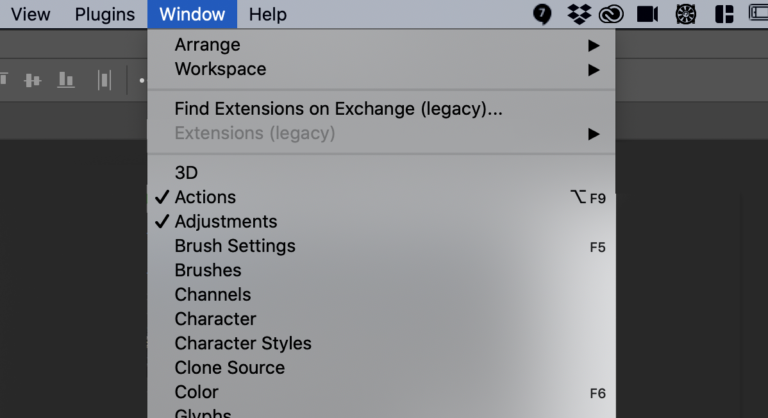
Task: Uncheck the Actions panel entry
Action: tap(205, 197)
